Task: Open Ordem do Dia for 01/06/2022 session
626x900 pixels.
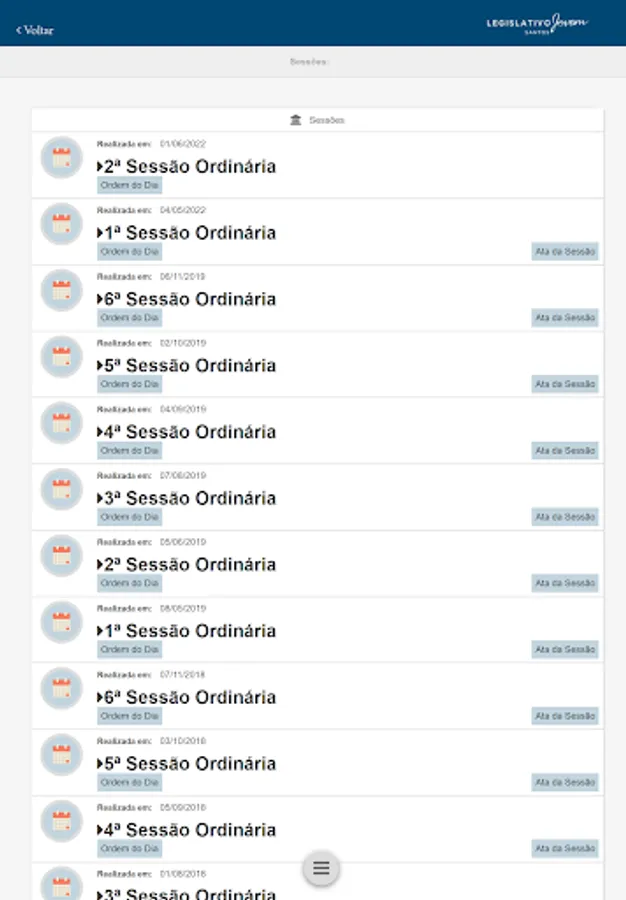Action: tap(129, 185)
